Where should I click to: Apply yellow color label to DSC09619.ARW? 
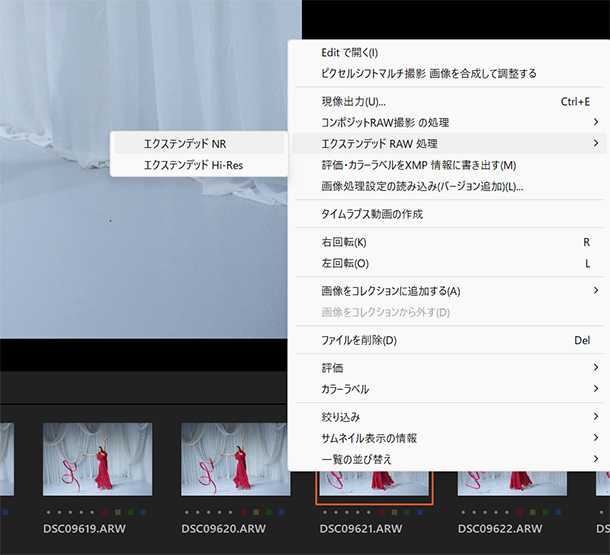point(118,512)
